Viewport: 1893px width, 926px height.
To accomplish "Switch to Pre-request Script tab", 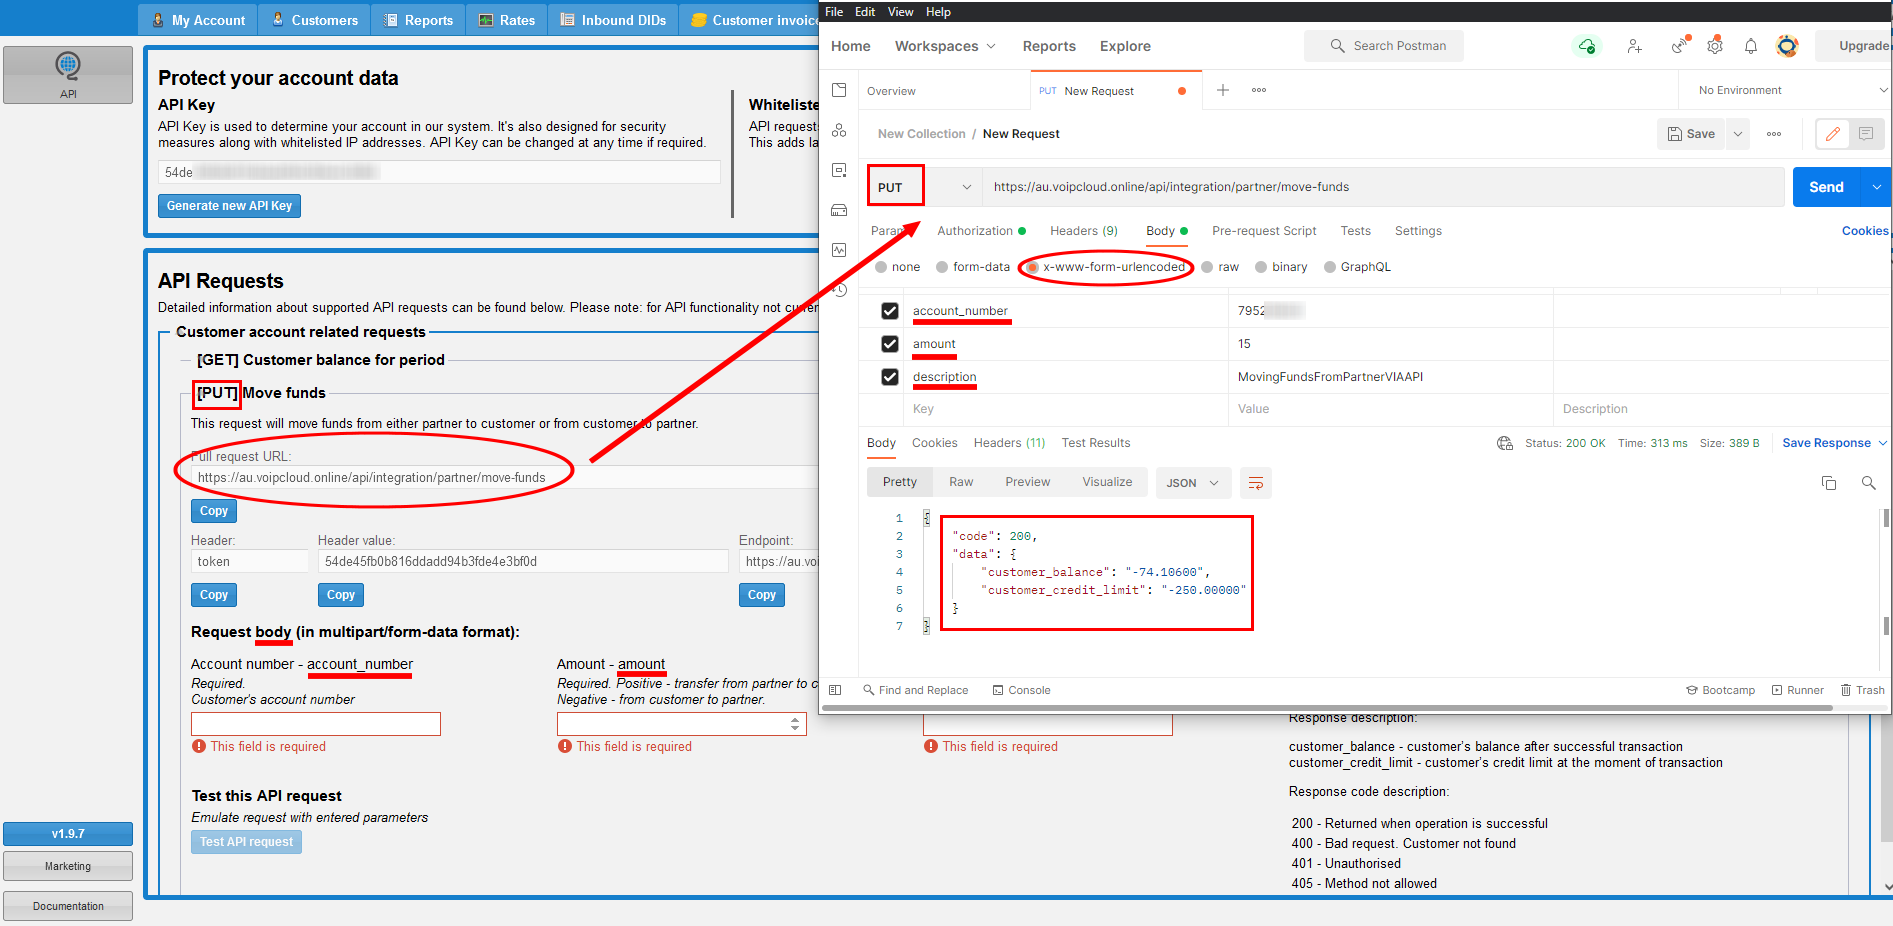I will point(1264,231).
